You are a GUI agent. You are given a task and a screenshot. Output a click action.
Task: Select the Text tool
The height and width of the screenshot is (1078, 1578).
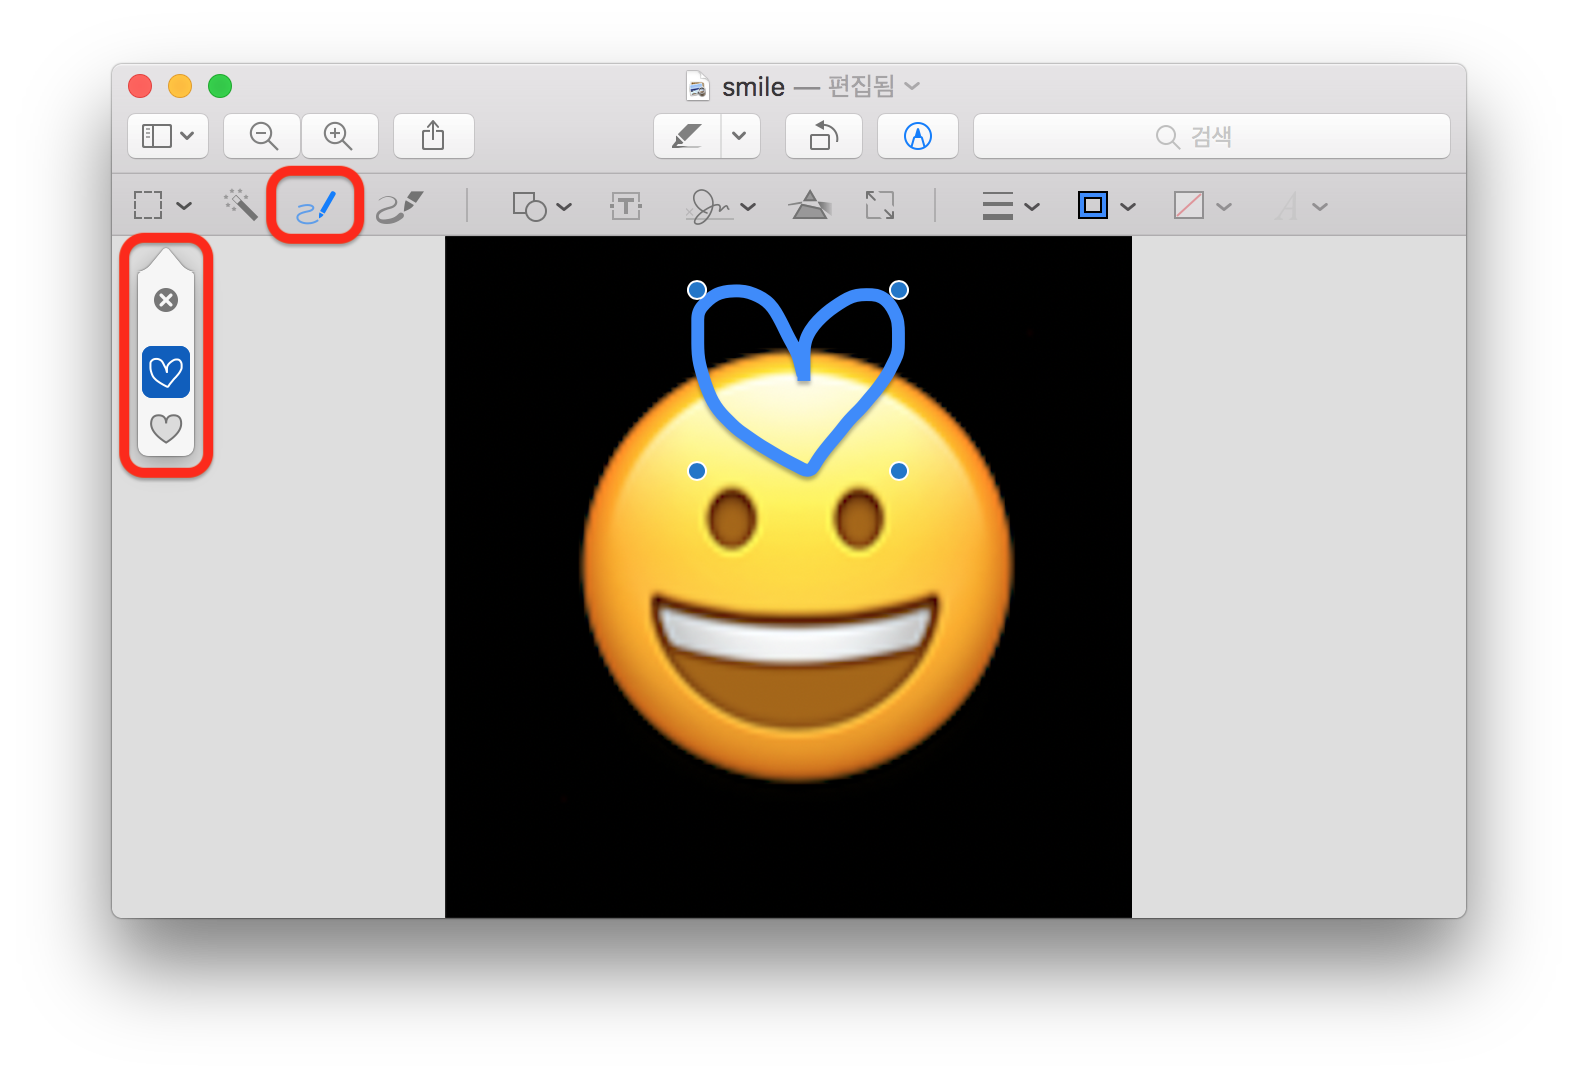pyautogui.click(x=626, y=206)
